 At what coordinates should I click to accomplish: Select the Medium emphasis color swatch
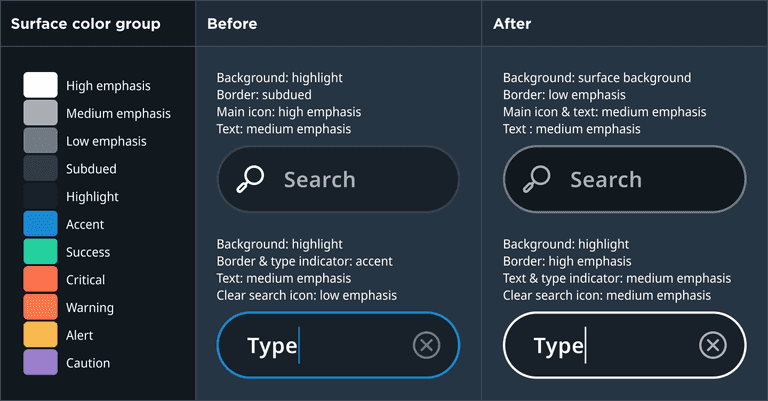(x=40, y=113)
